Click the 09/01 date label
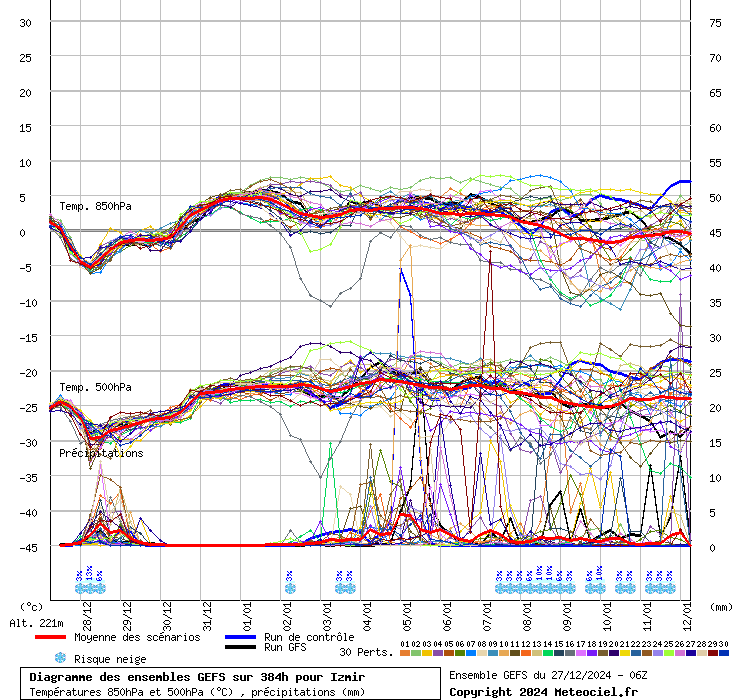This screenshot has width=740, height=700. [x=567, y=616]
